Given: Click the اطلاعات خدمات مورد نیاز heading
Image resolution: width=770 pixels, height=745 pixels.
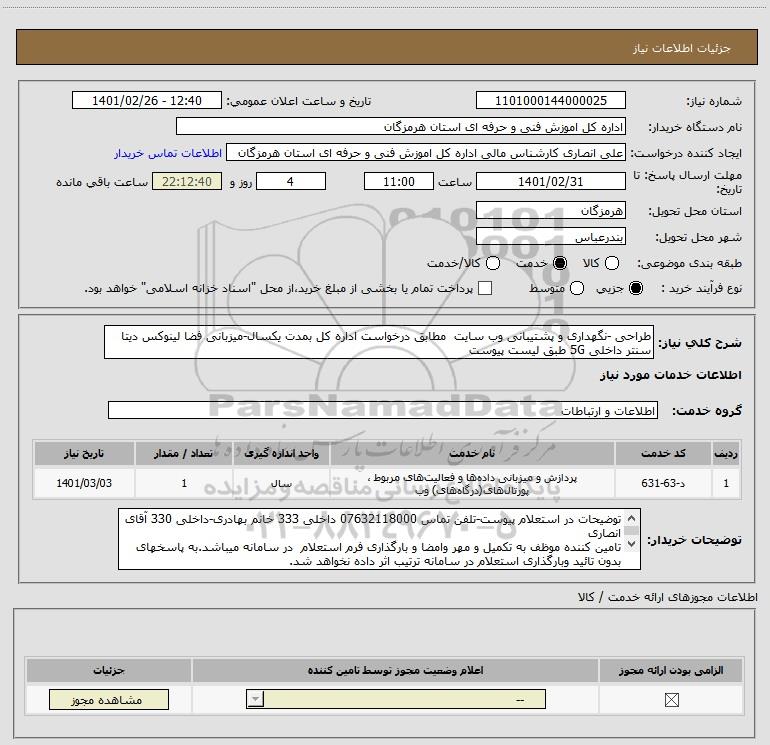Looking at the screenshot, I should coord(671,375).
